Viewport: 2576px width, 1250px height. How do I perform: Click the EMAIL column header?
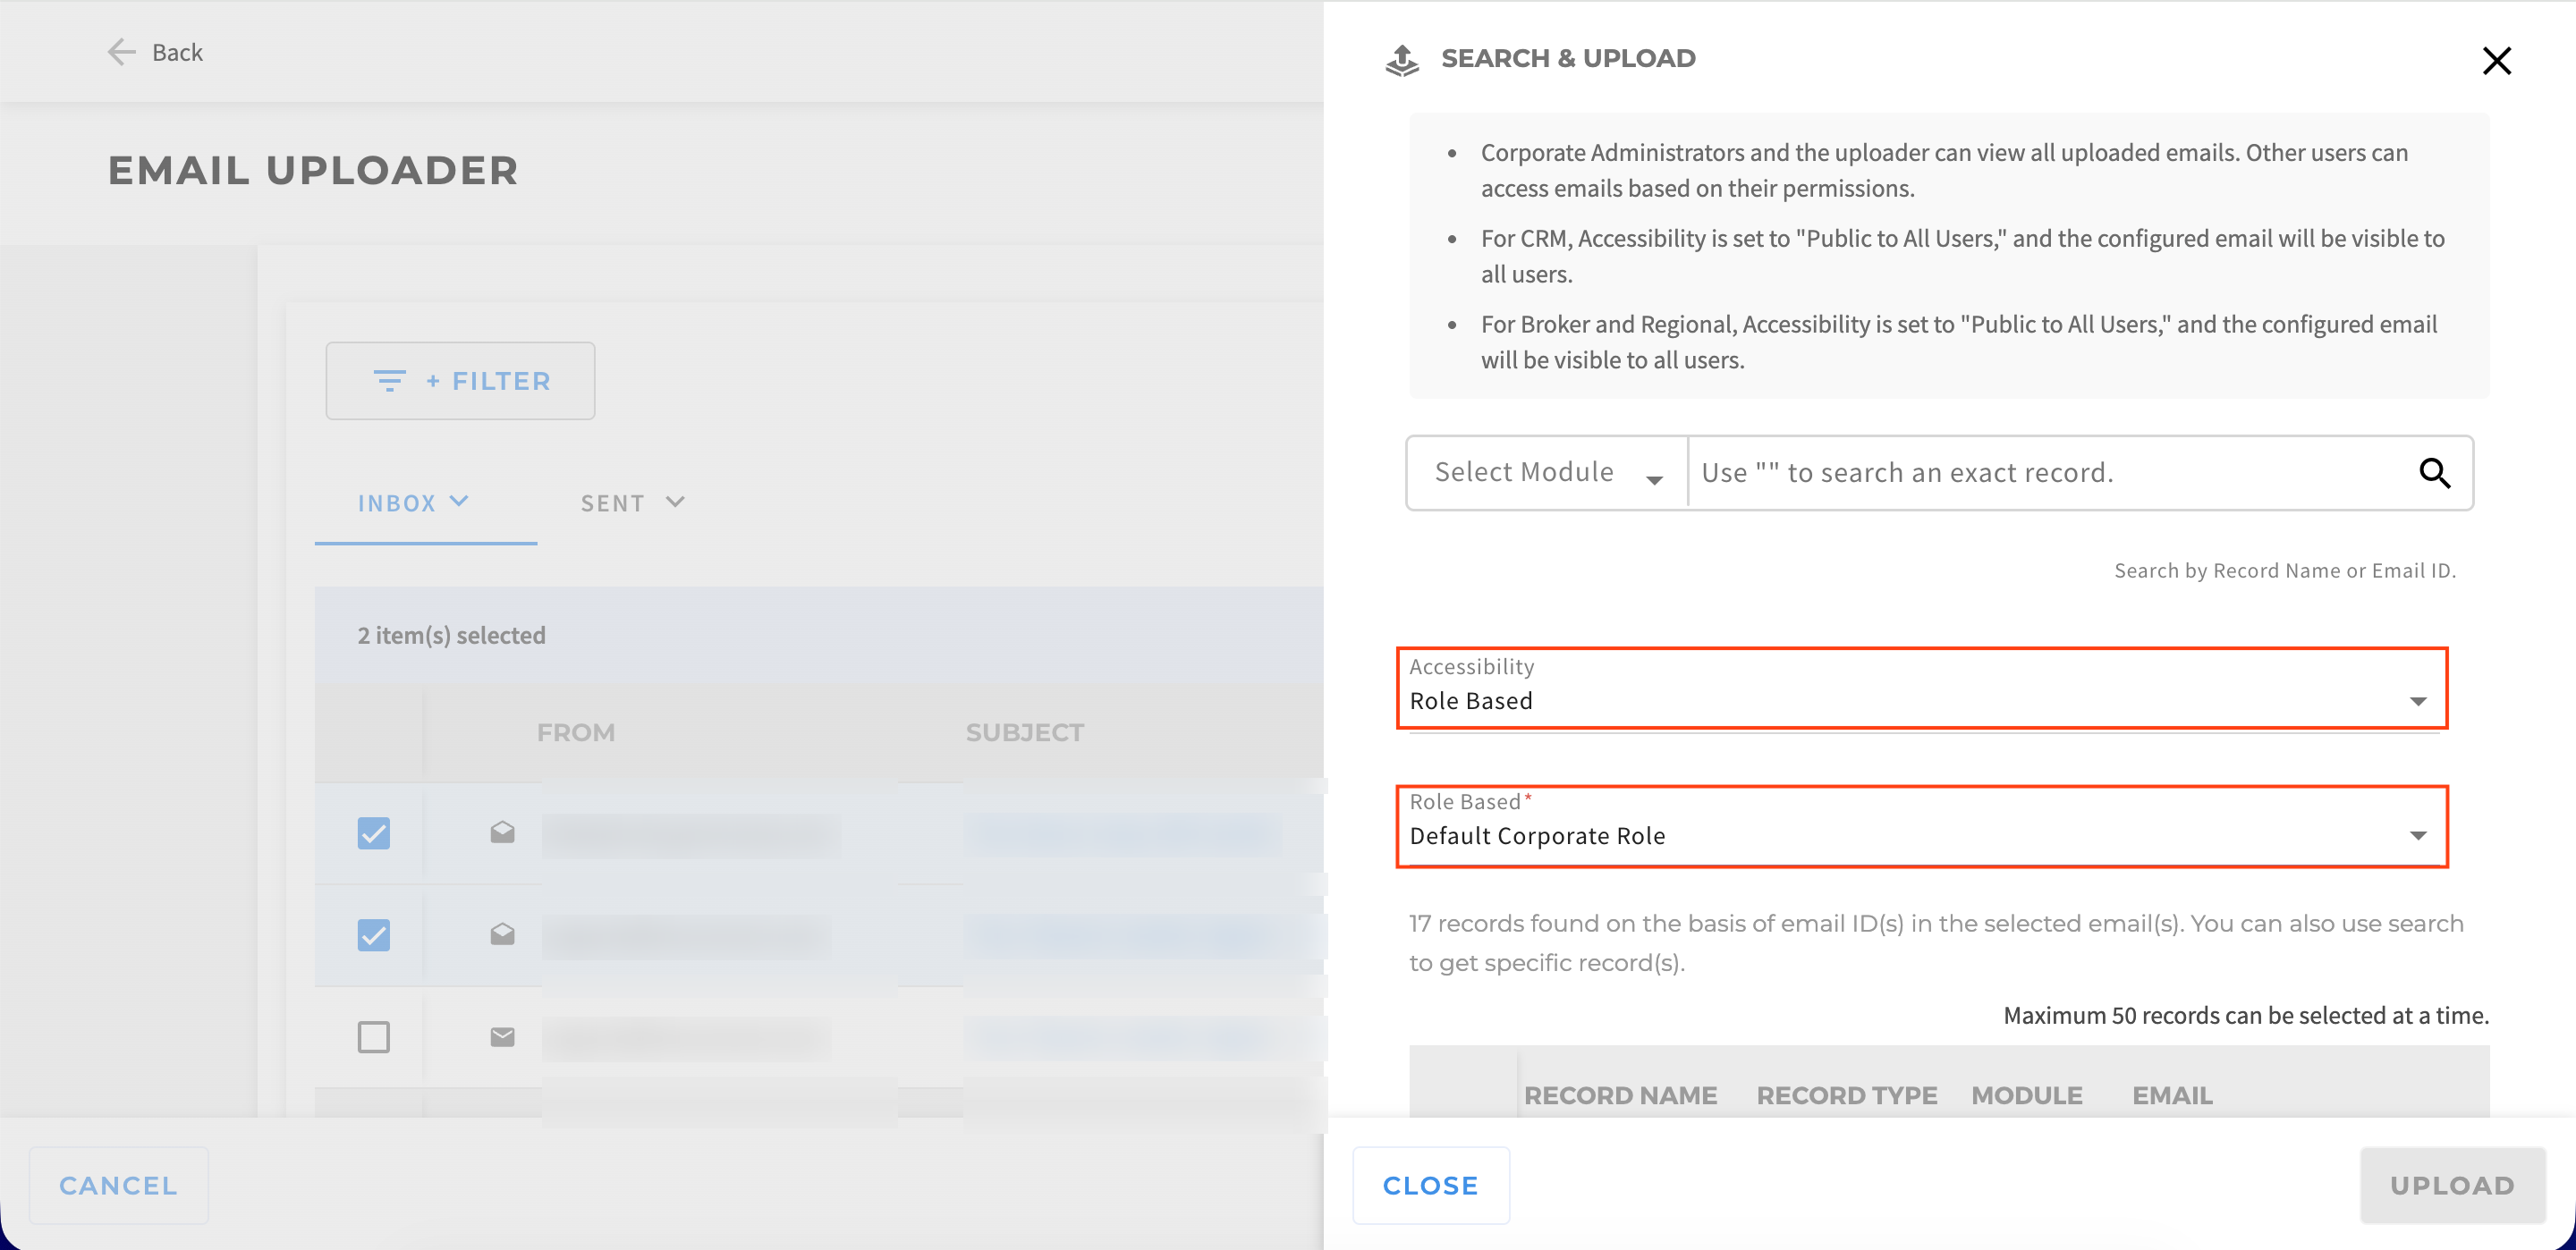pyautogui.click(x=2172, y=1096)
